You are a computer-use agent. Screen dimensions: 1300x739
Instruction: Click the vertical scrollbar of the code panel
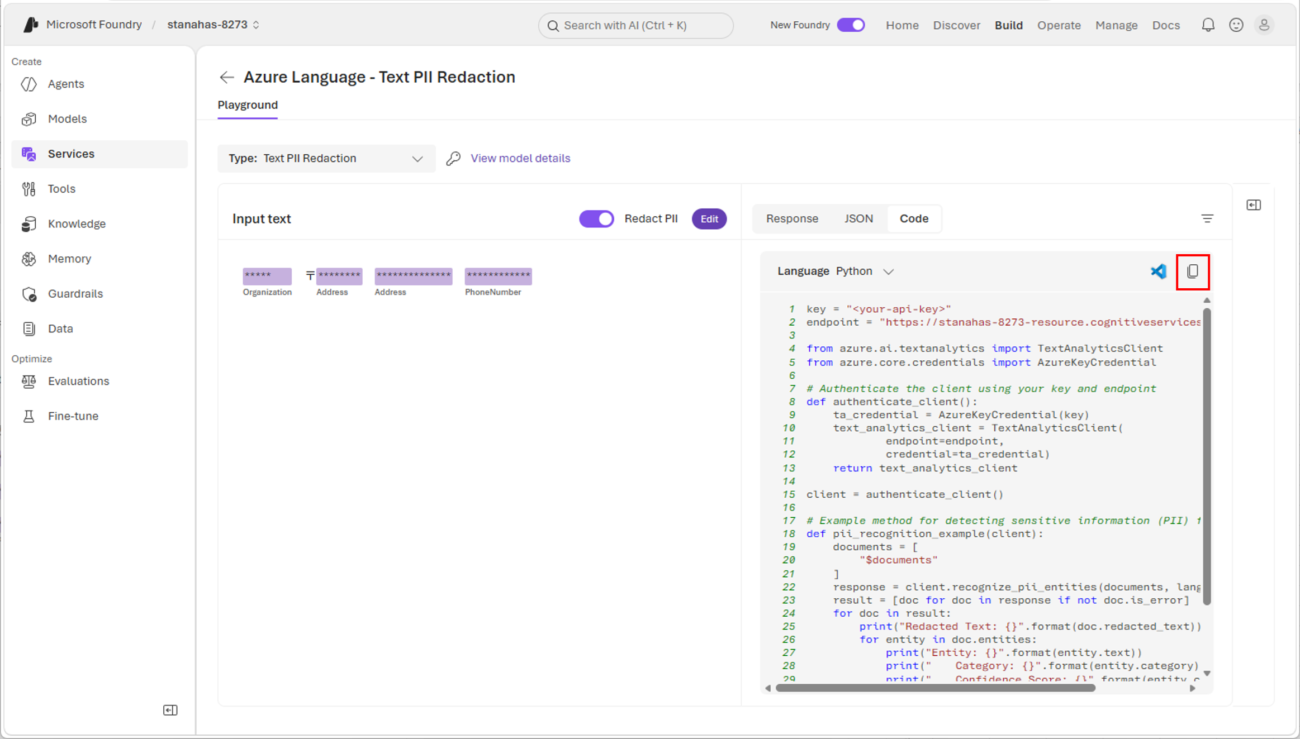click(x=1207, y=457)
